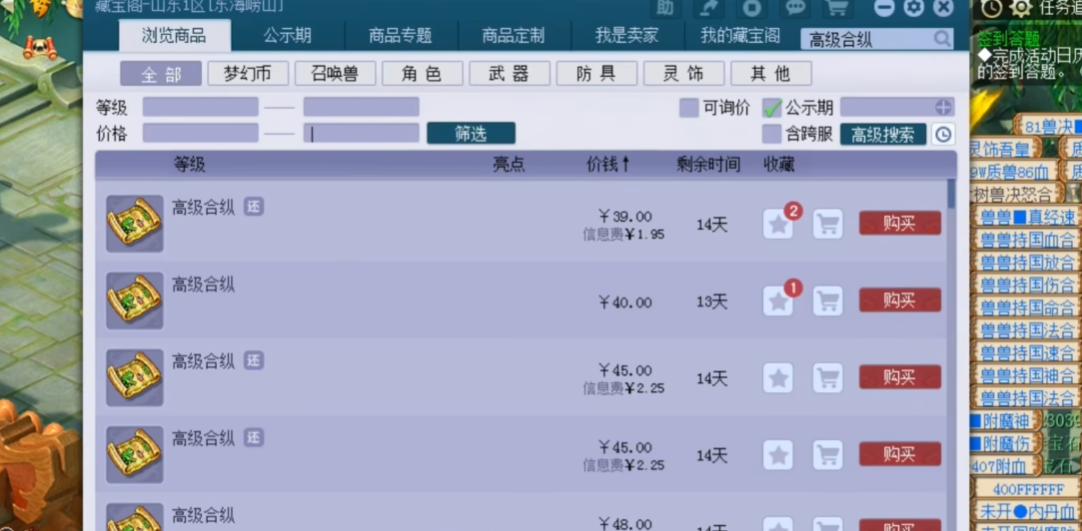Open search history clock icon beside 高级搜索
Screen dimensions: 1082x531
(x=943, y=134)
